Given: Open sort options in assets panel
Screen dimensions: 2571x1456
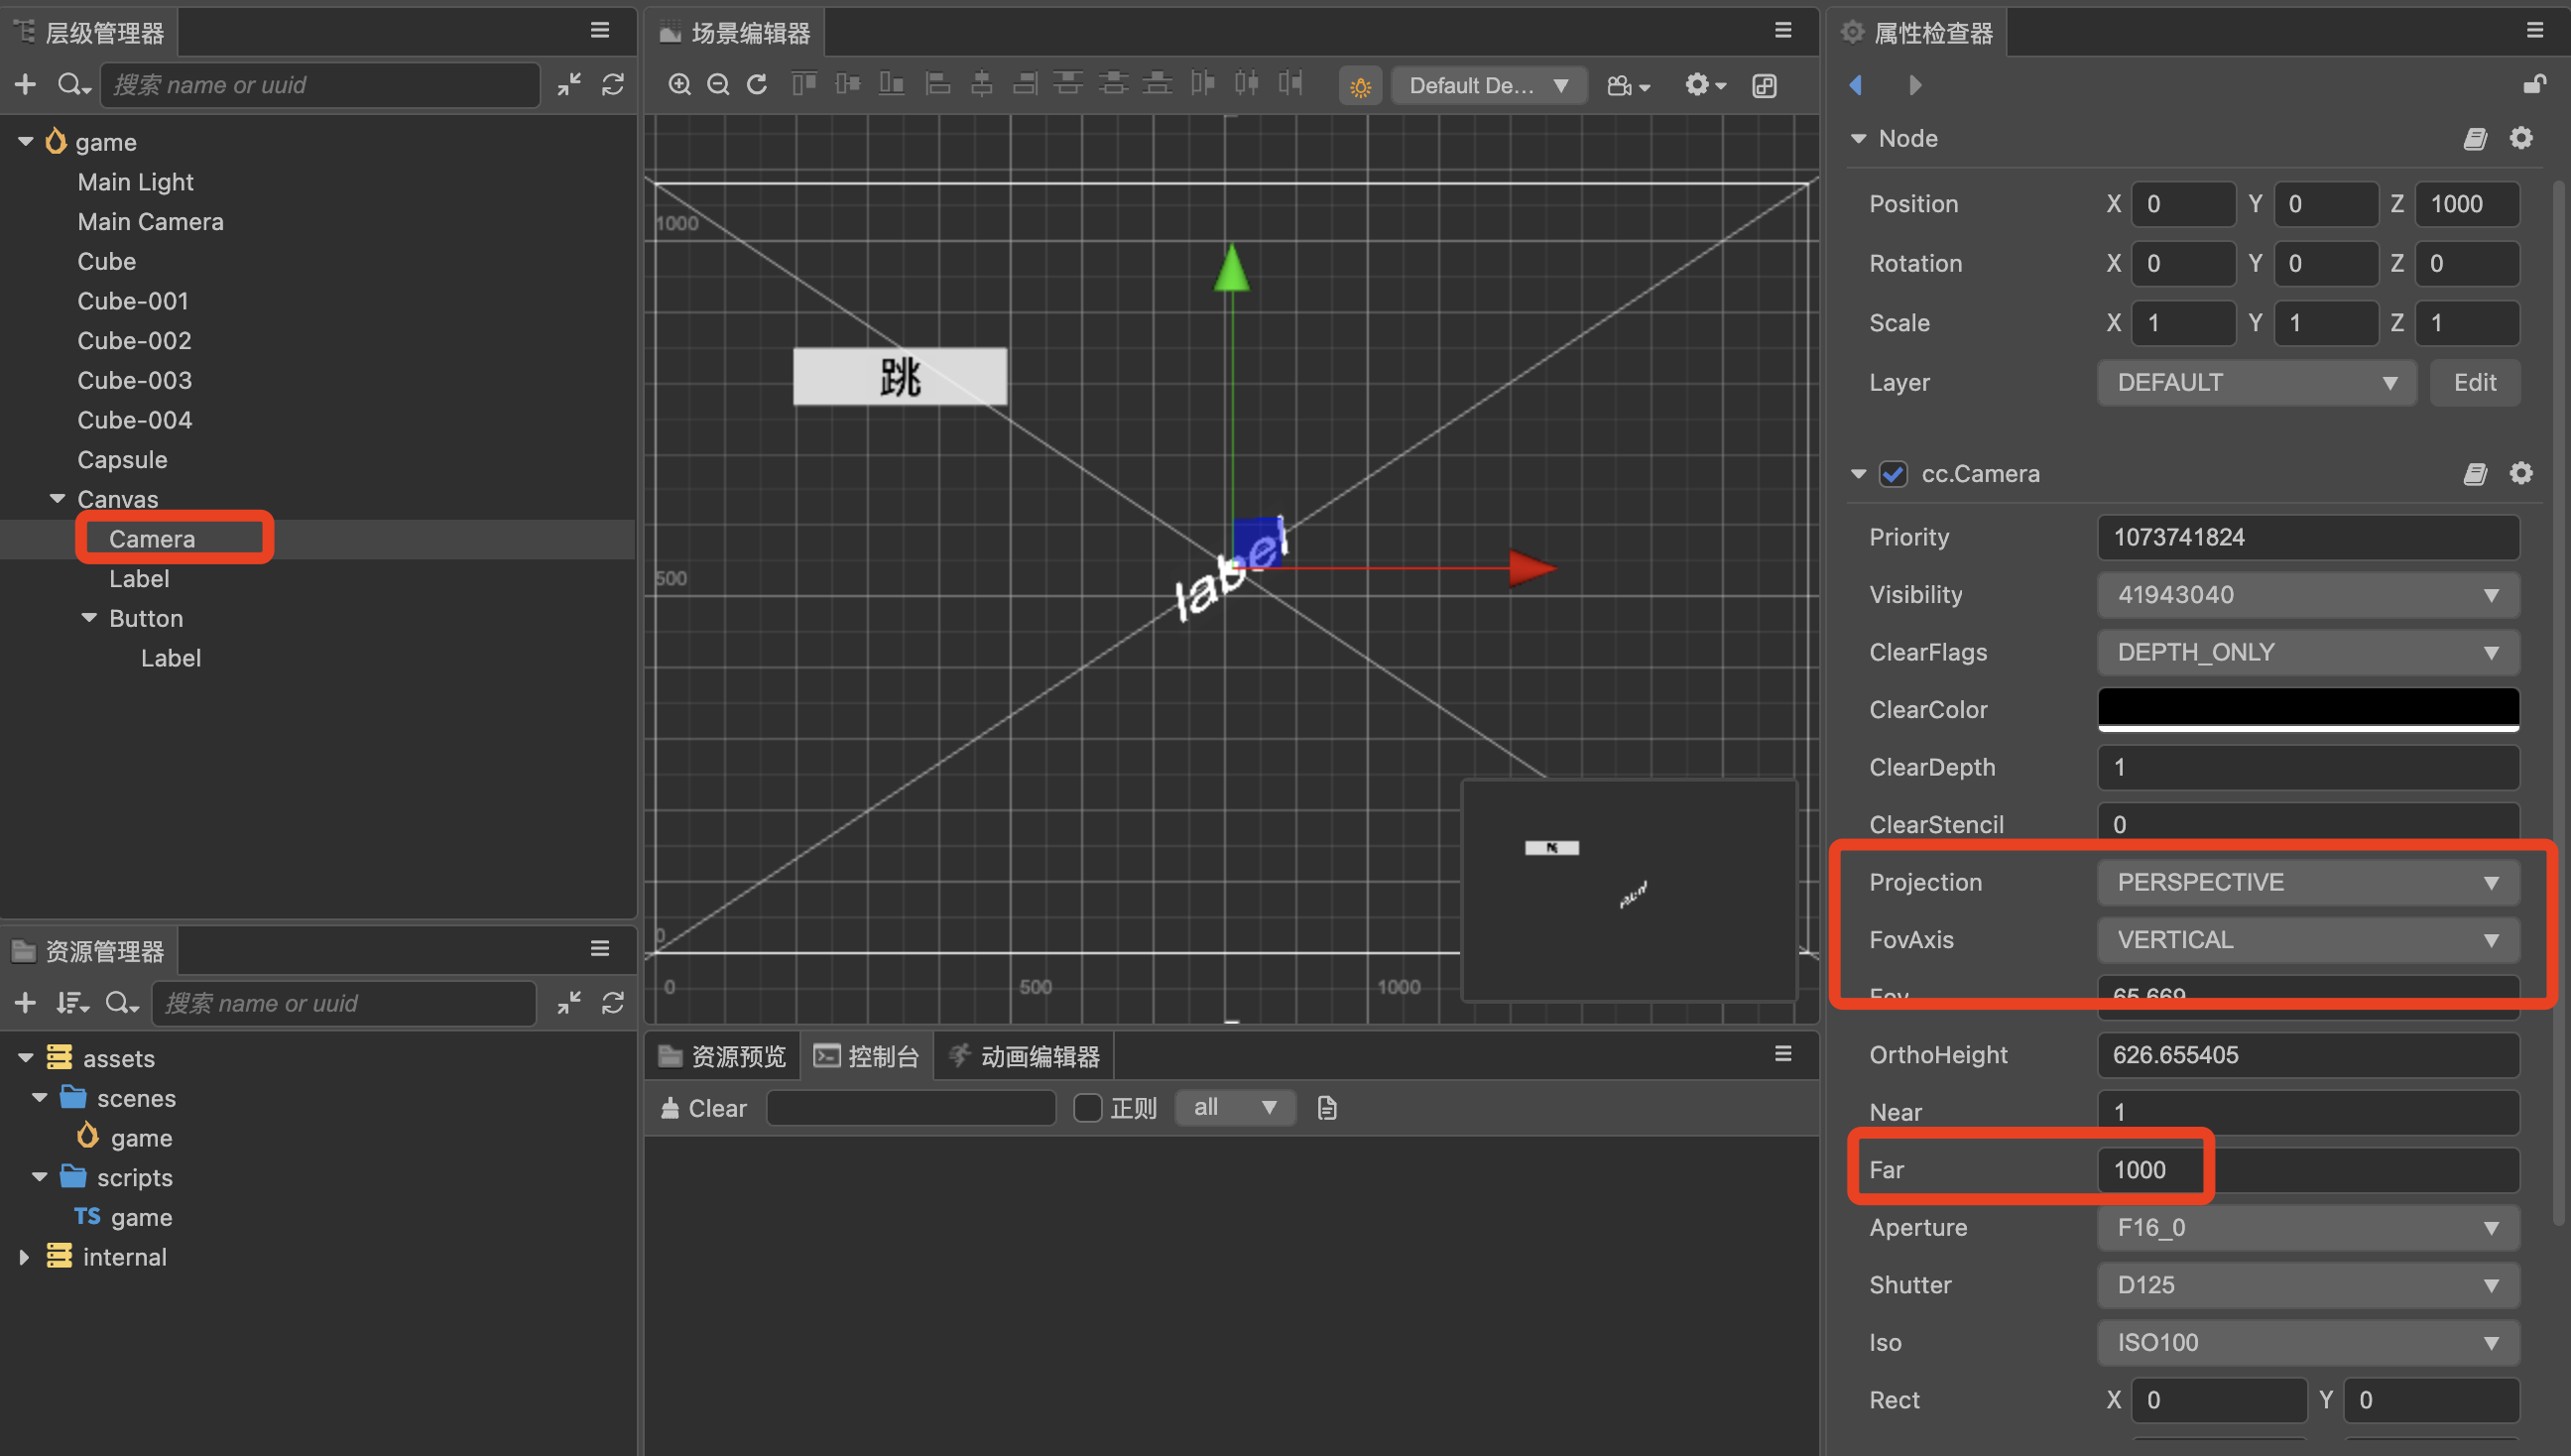Looking at the screenshot, I should (72, 1003).
